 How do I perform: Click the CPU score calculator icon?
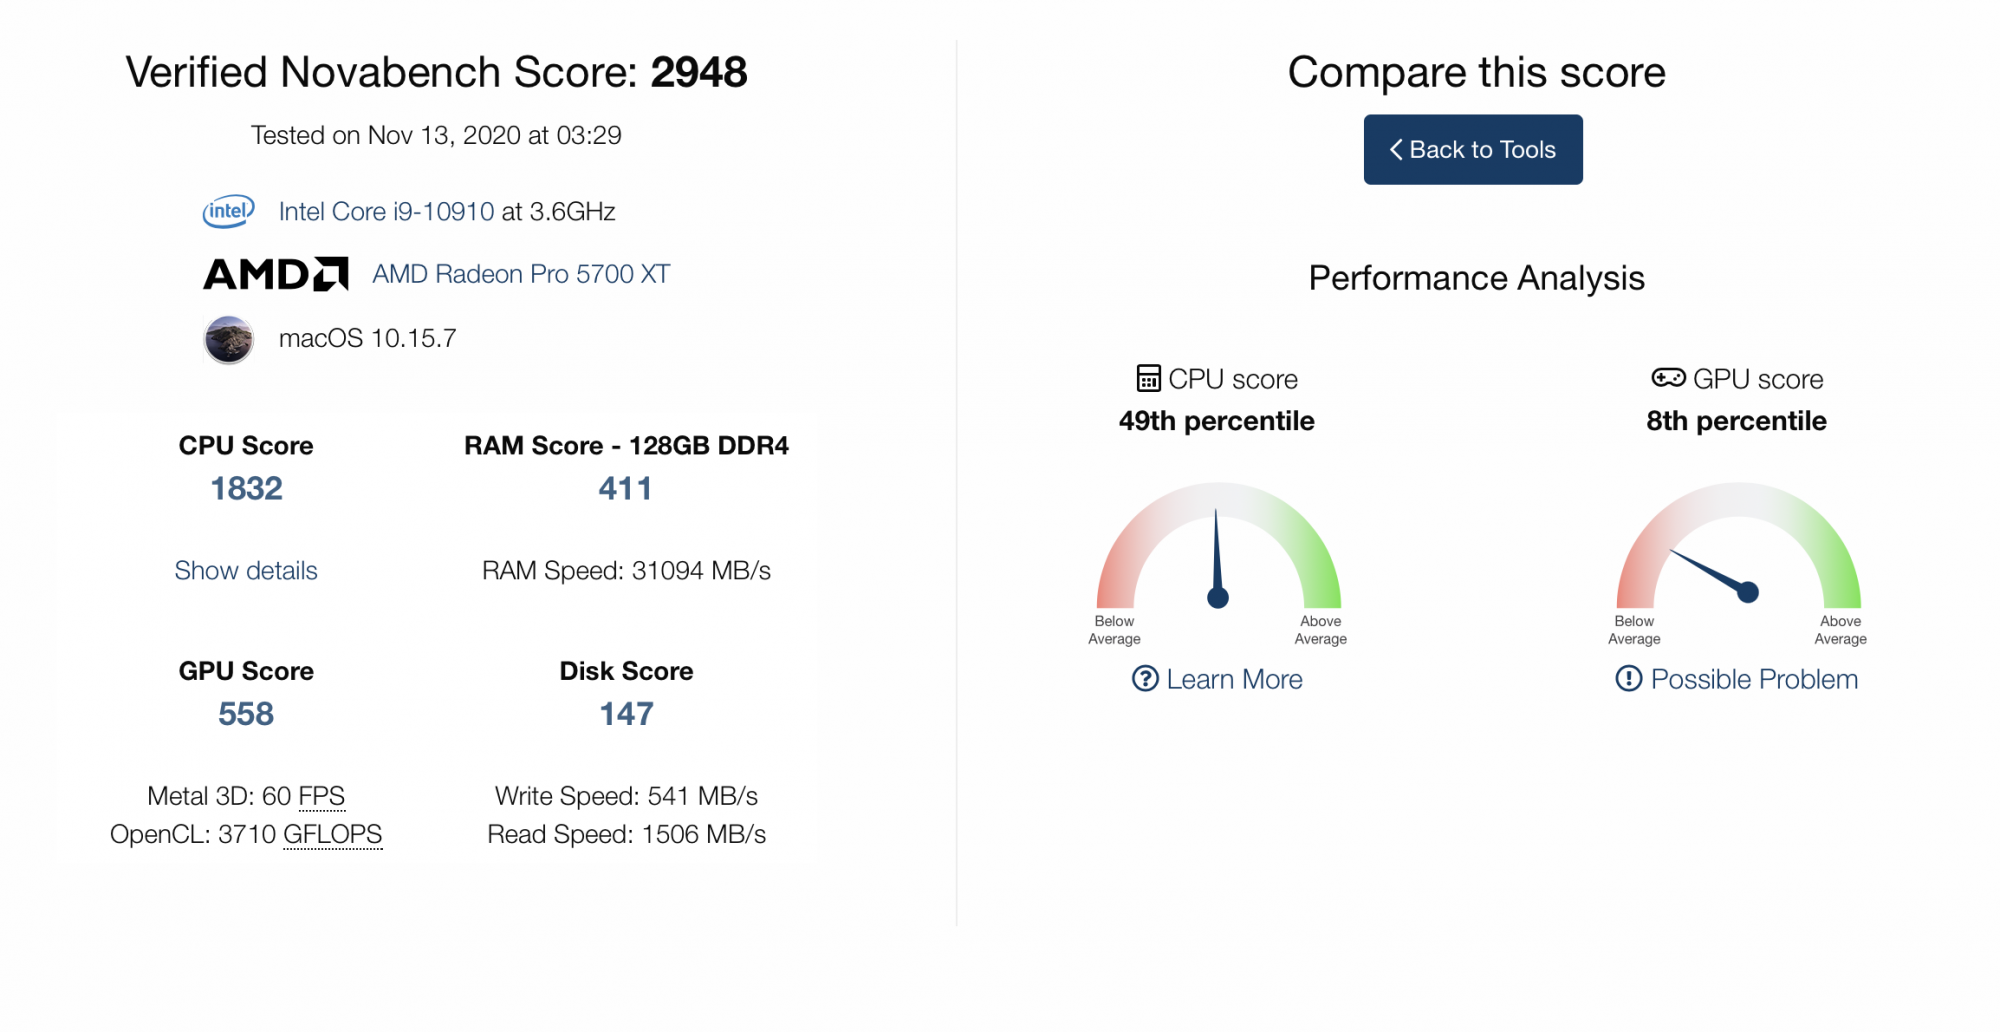pos(1149,379)
